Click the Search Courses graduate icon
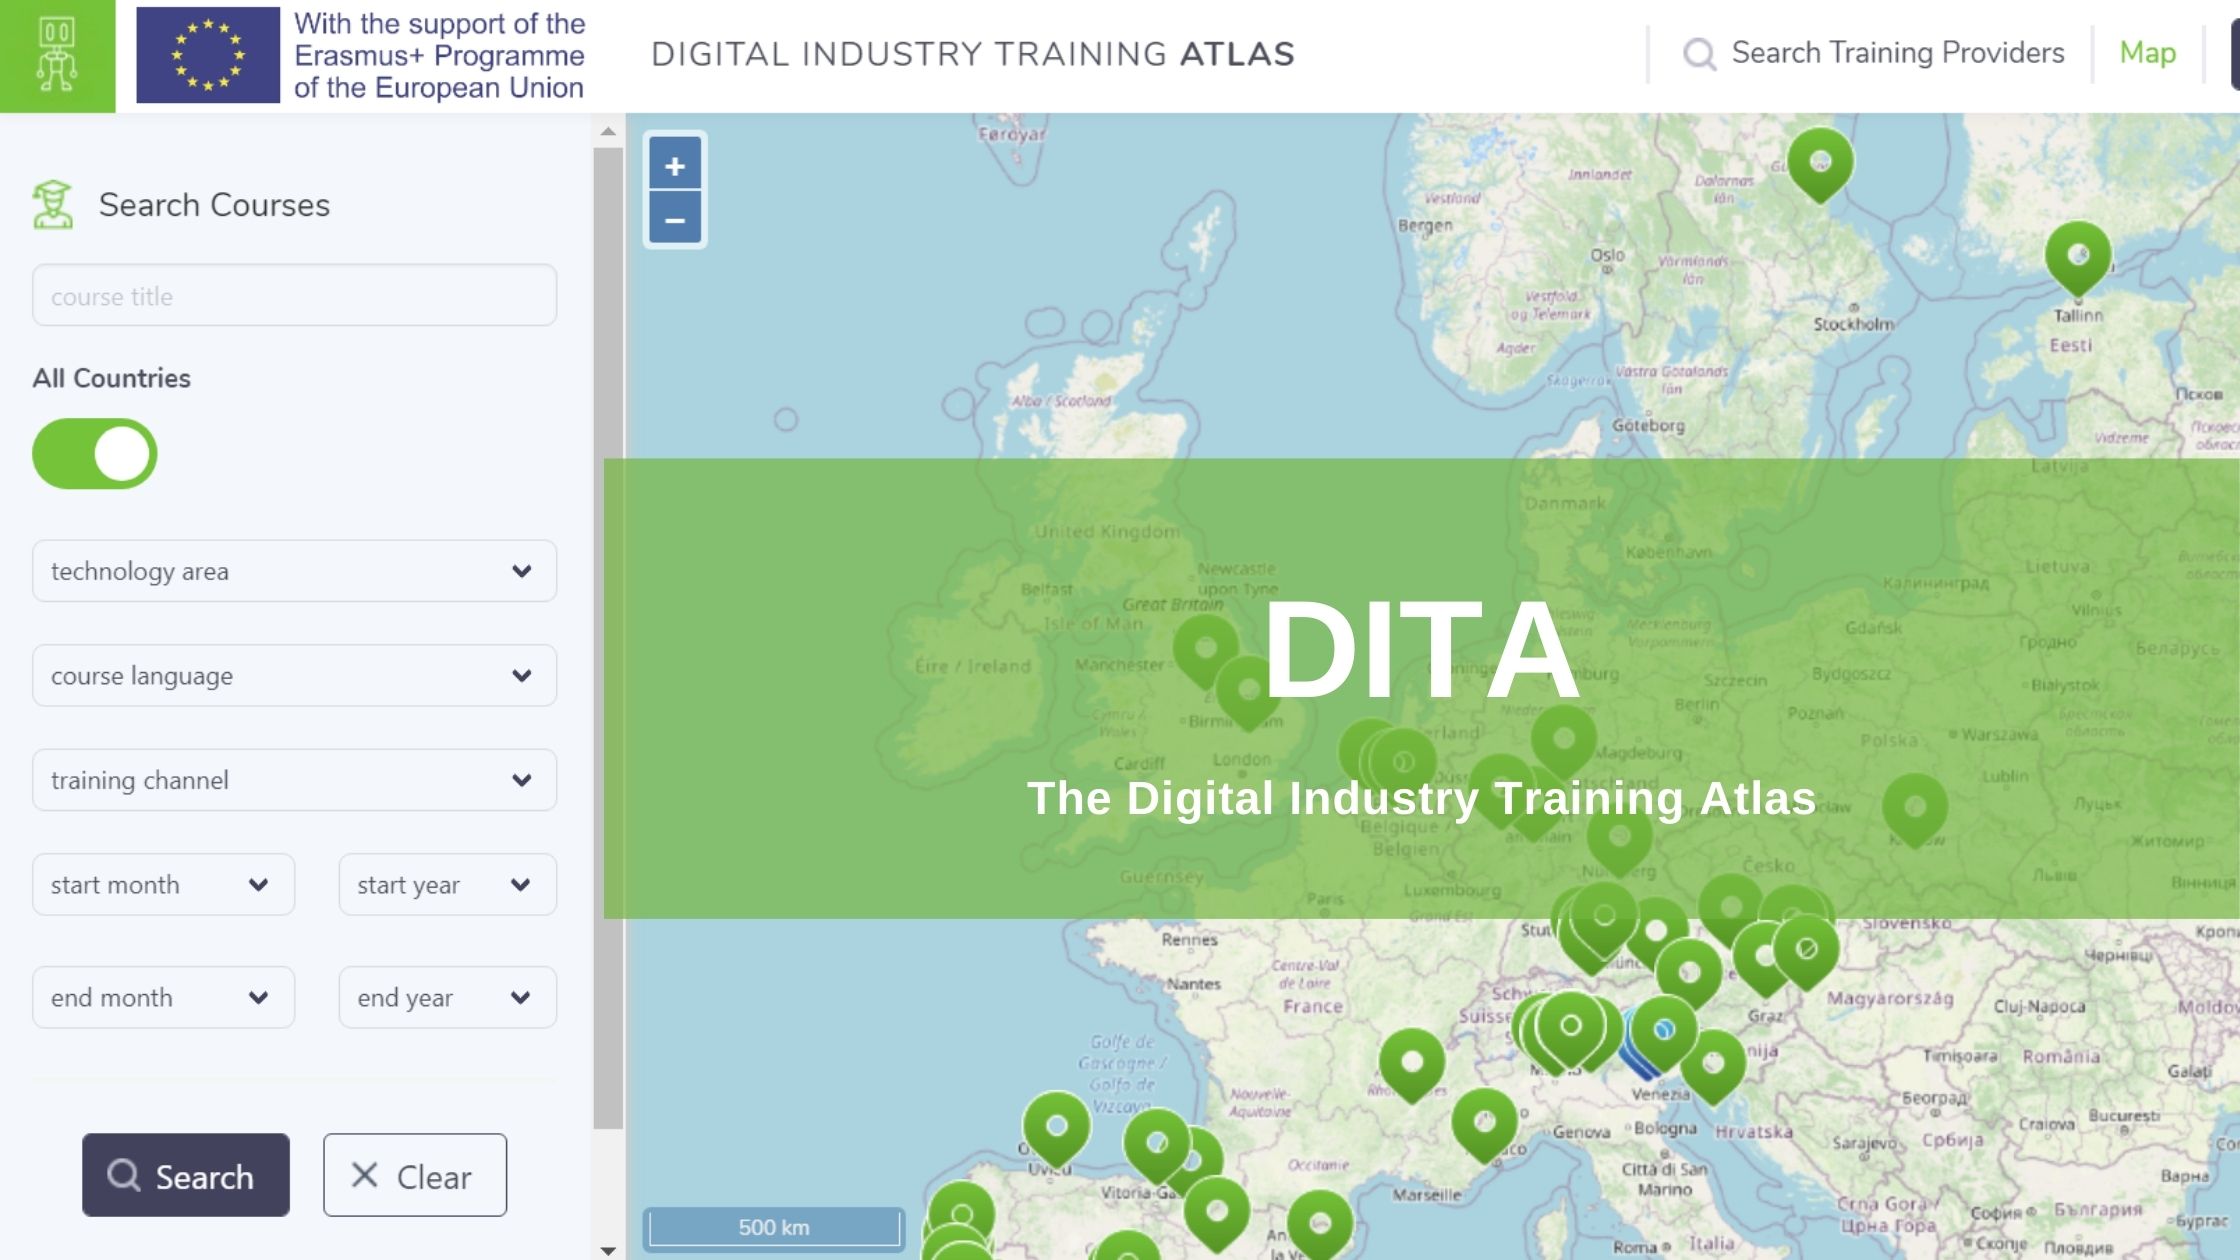This screenshot has height=1260, width=2240. pos(53,205)
